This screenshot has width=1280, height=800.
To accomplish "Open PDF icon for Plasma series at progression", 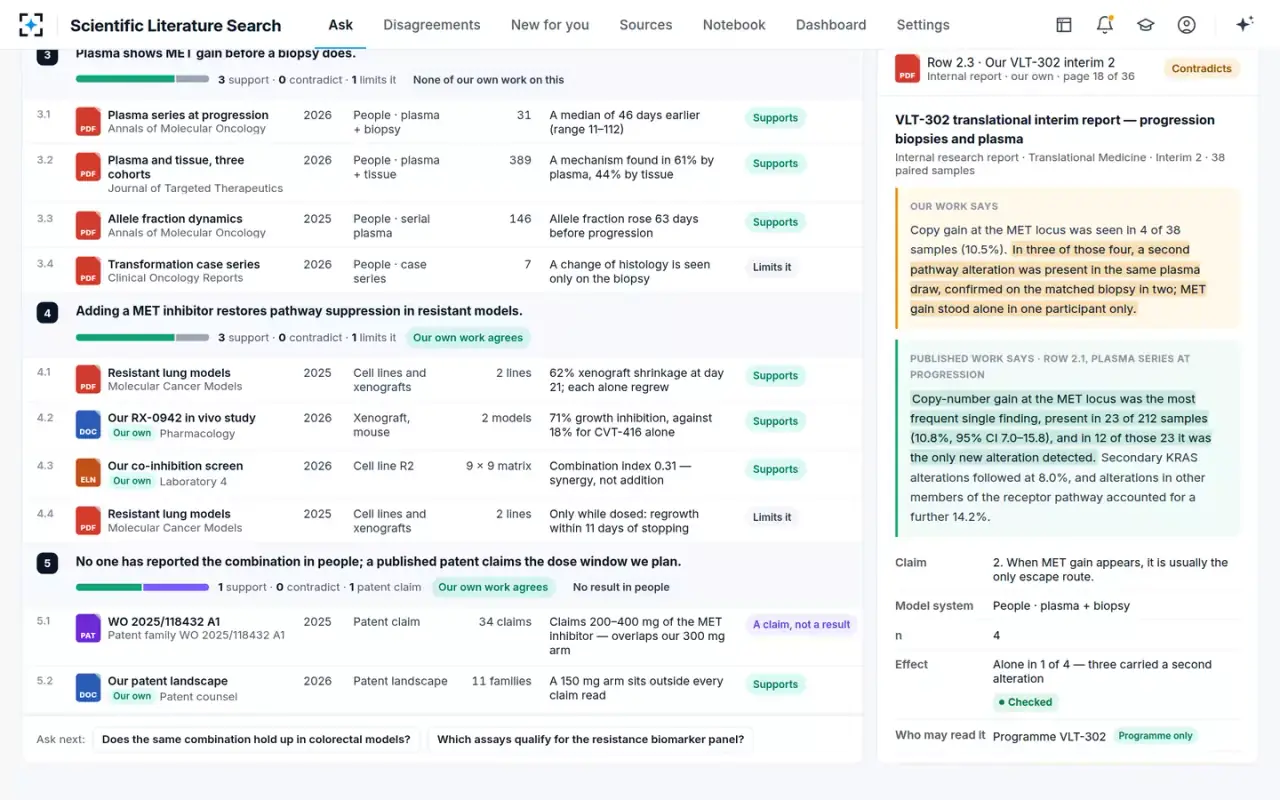I will [x=88, y=121].
